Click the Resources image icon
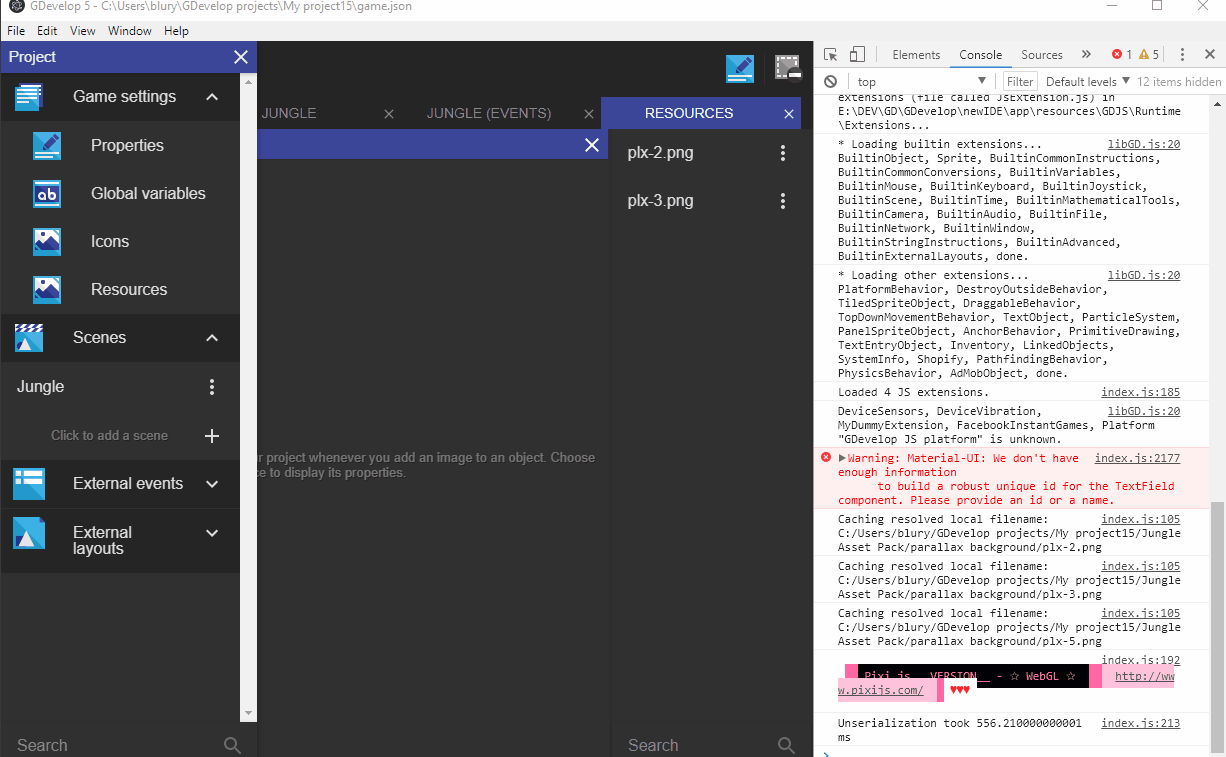This screenshot has height=757, width=1226. point(47,289)
